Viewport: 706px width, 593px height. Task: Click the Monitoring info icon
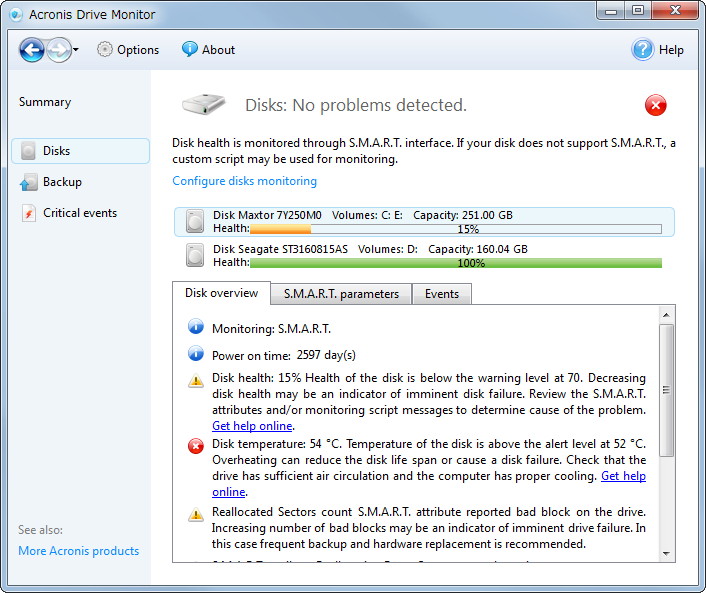tap(195, 326)
